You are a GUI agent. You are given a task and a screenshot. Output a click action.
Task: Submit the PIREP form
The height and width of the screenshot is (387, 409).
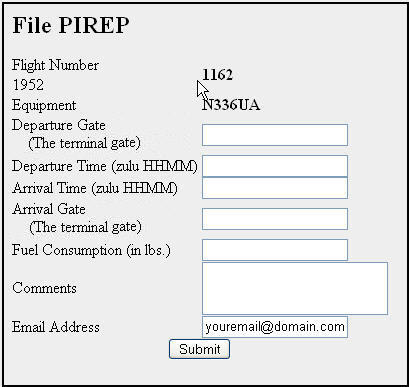199,349
